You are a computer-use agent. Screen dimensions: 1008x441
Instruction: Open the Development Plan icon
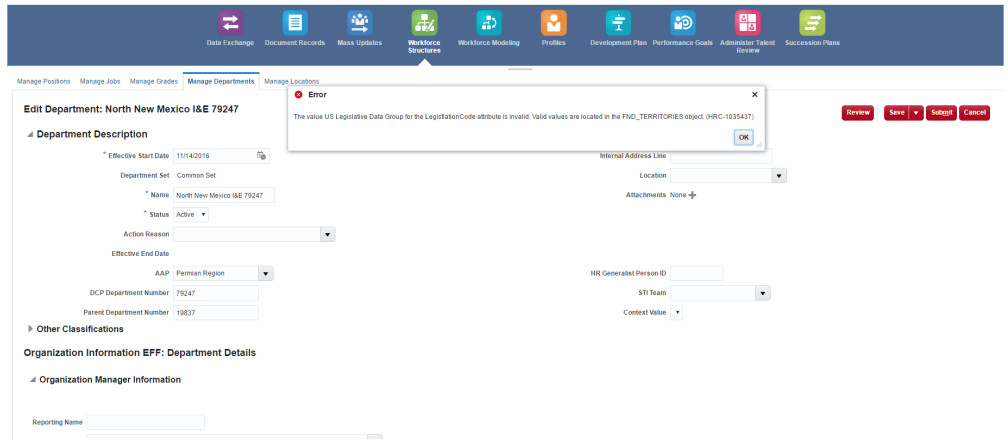coord(618,23)
